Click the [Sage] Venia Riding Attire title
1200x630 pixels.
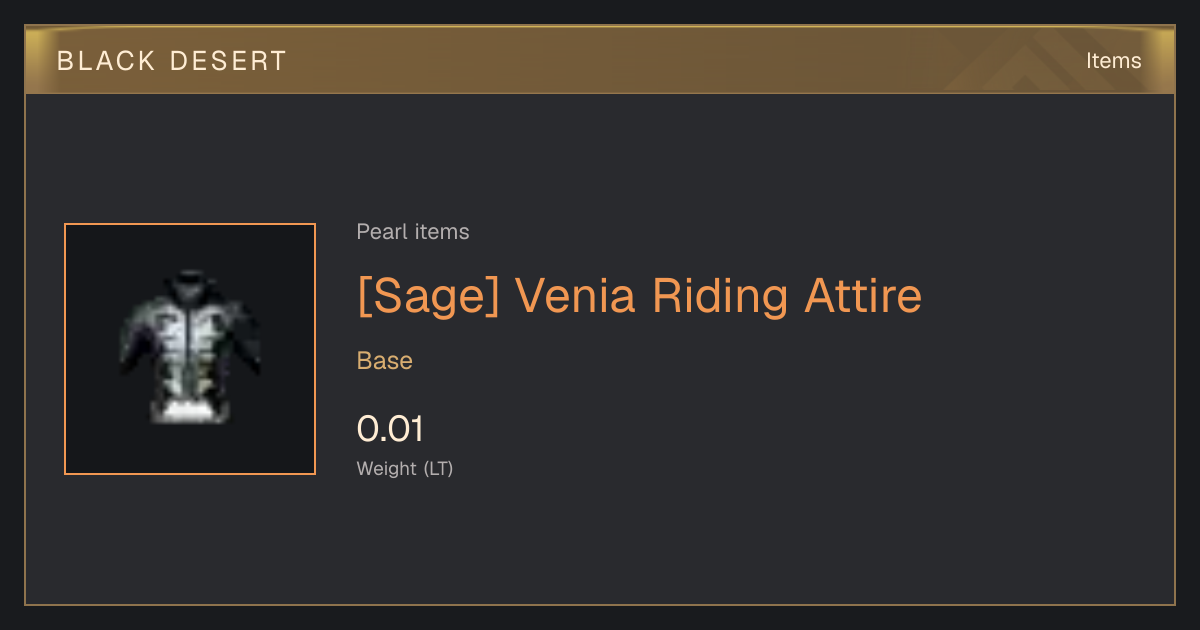pos(640,296)
